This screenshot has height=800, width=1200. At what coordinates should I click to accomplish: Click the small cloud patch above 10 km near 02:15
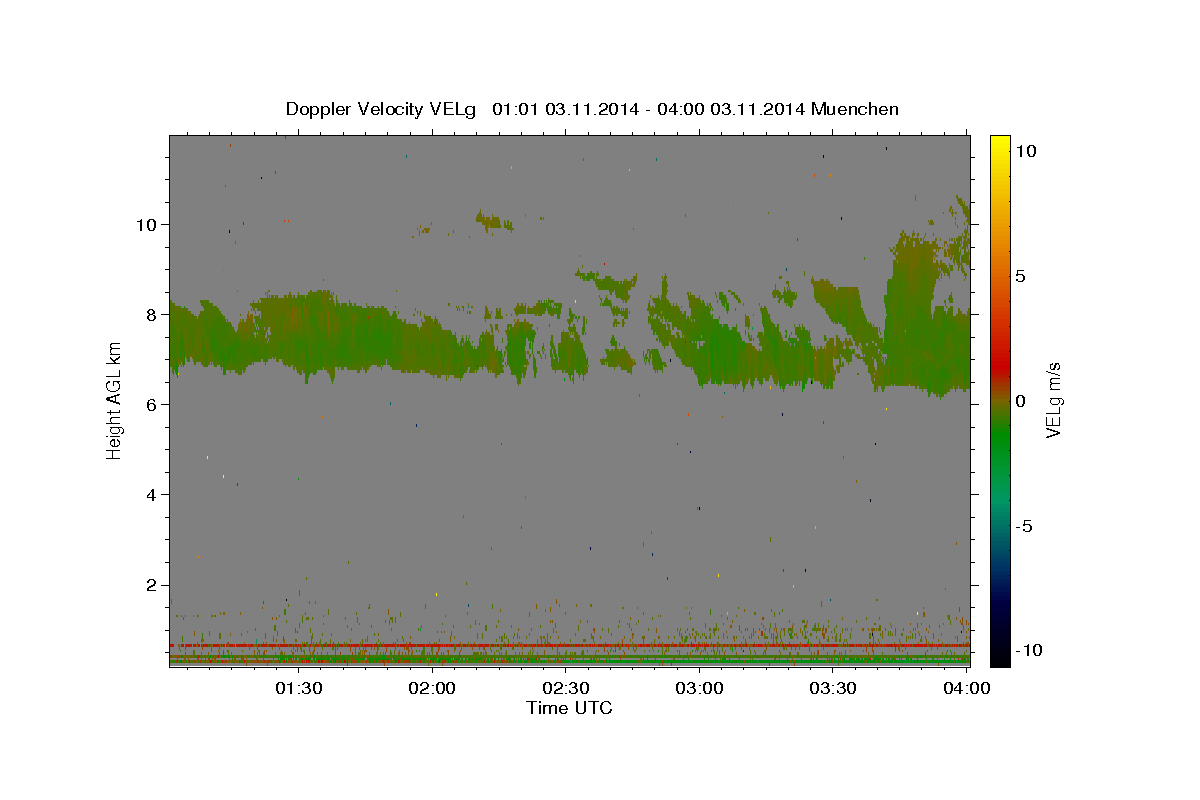click(495, 221)
